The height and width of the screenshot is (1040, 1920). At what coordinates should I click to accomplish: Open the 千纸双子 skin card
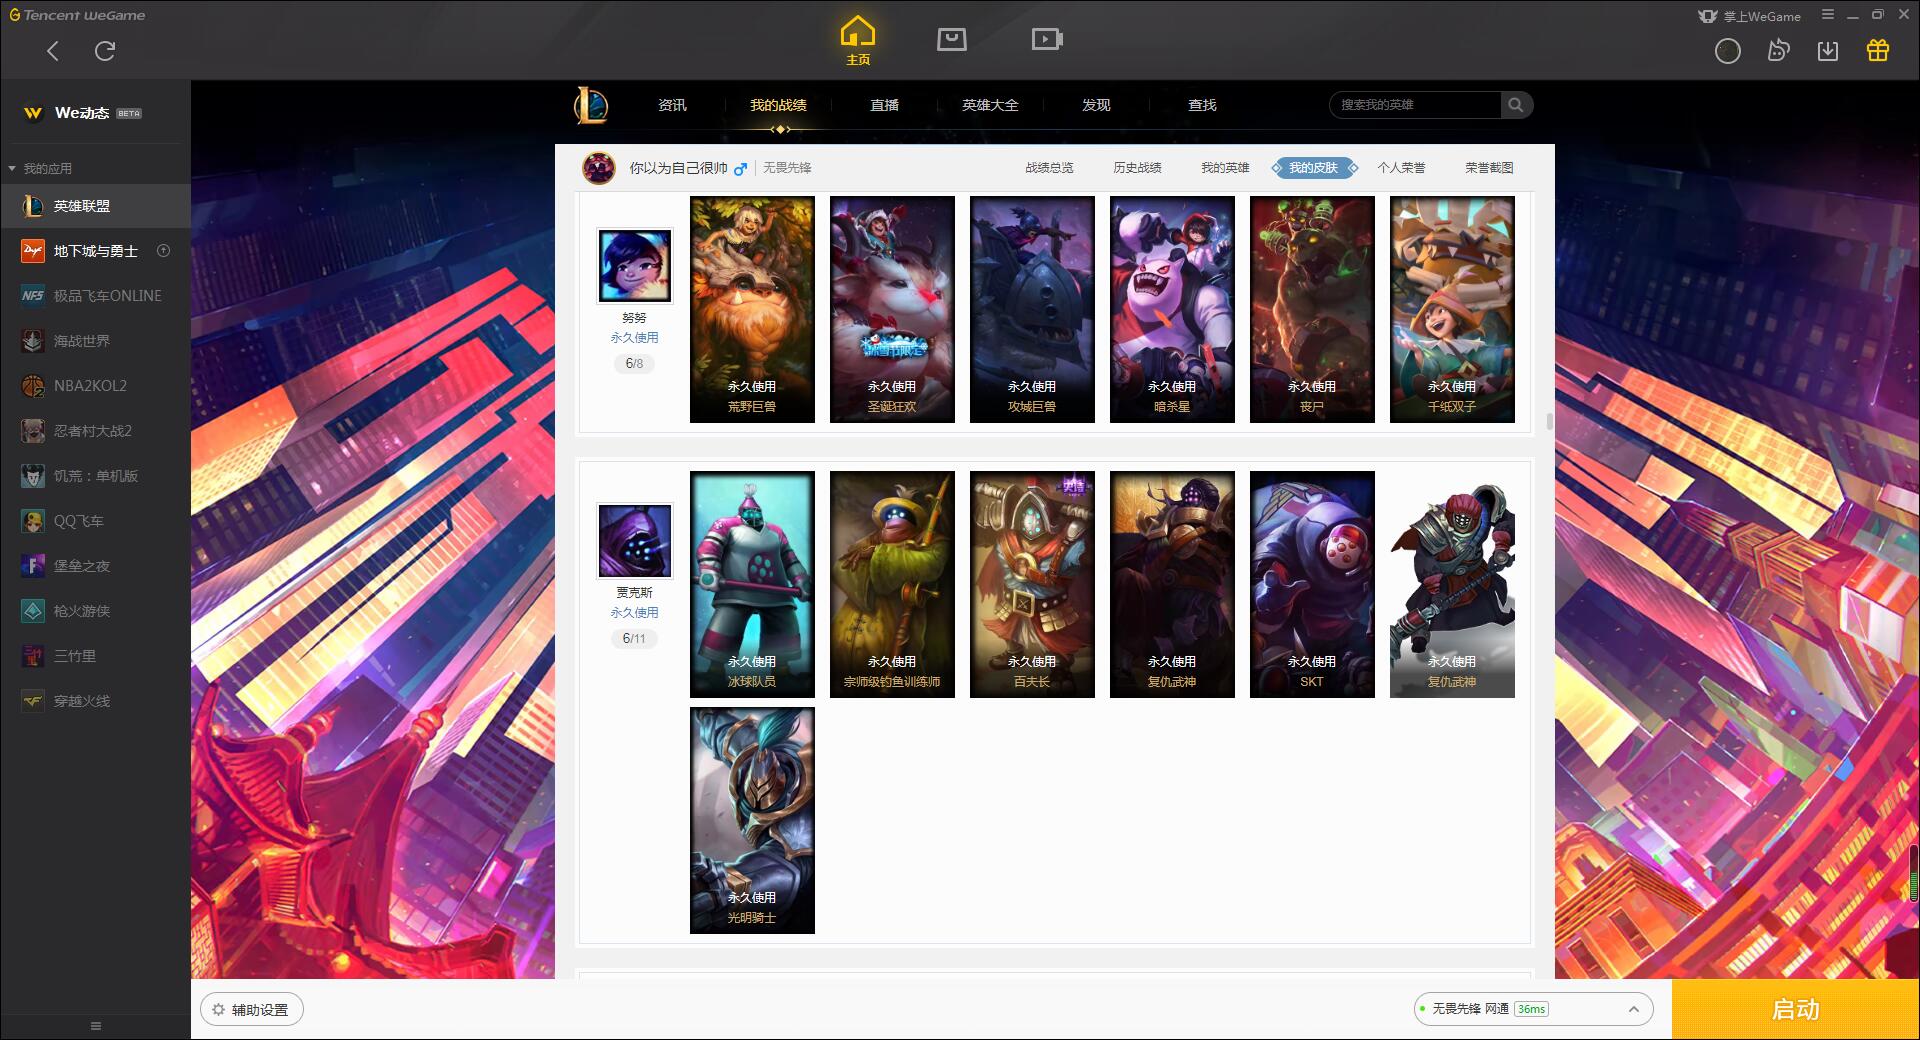coord(1452,309)
